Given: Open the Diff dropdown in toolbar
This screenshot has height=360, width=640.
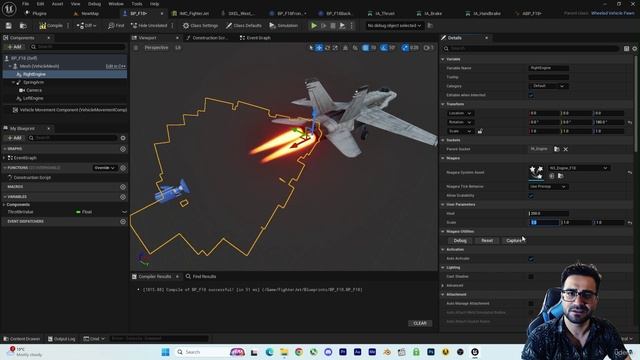Looking at the screenshot, I should tap(86, 25).
